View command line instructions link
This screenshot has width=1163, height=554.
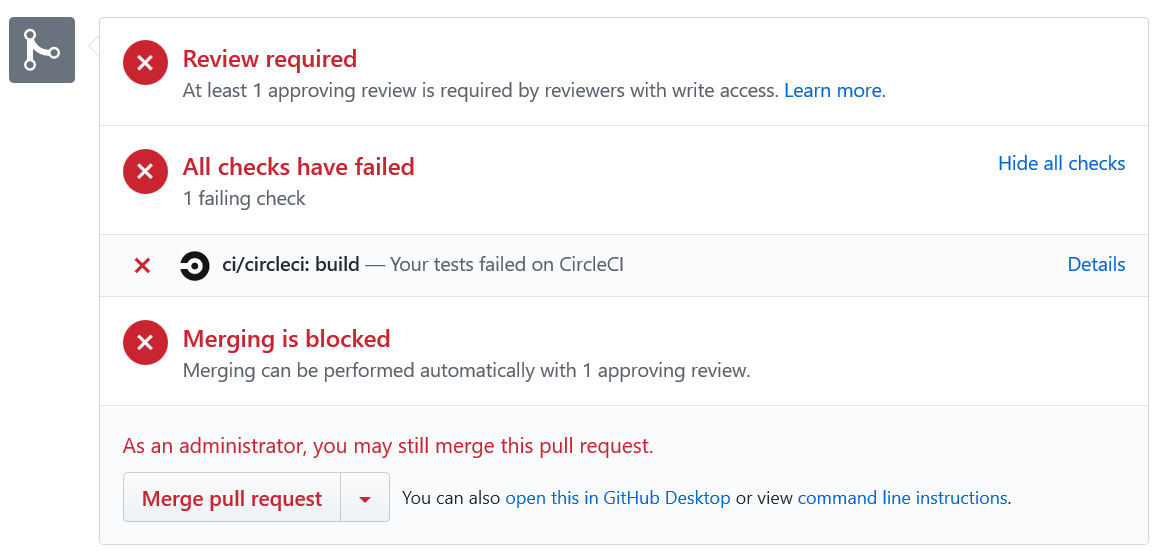click(902, 498)
